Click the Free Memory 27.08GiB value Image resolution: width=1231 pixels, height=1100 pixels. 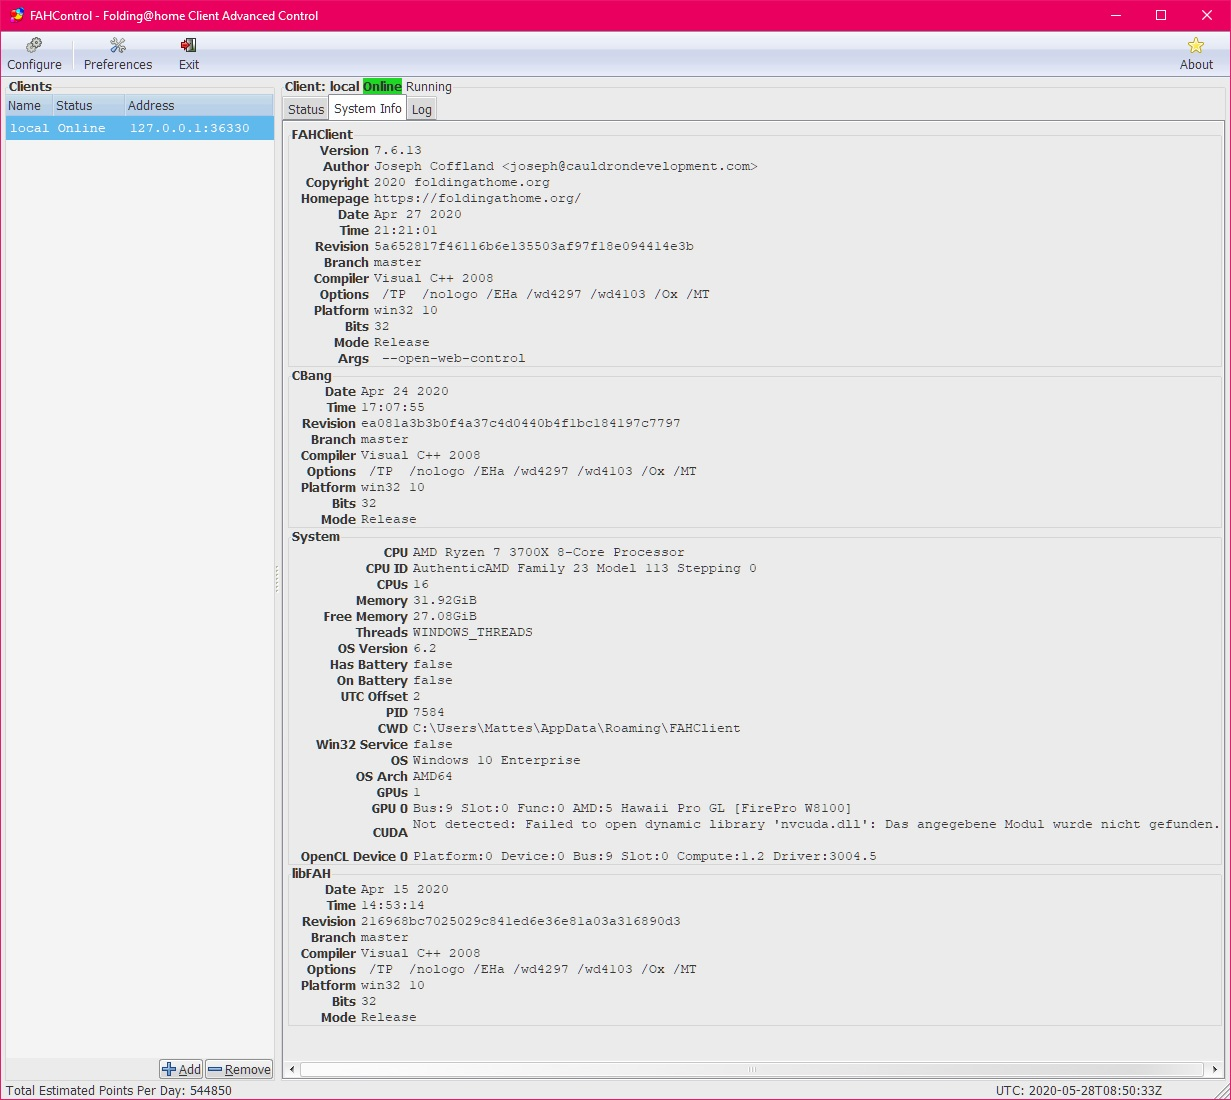pos(444,616)
